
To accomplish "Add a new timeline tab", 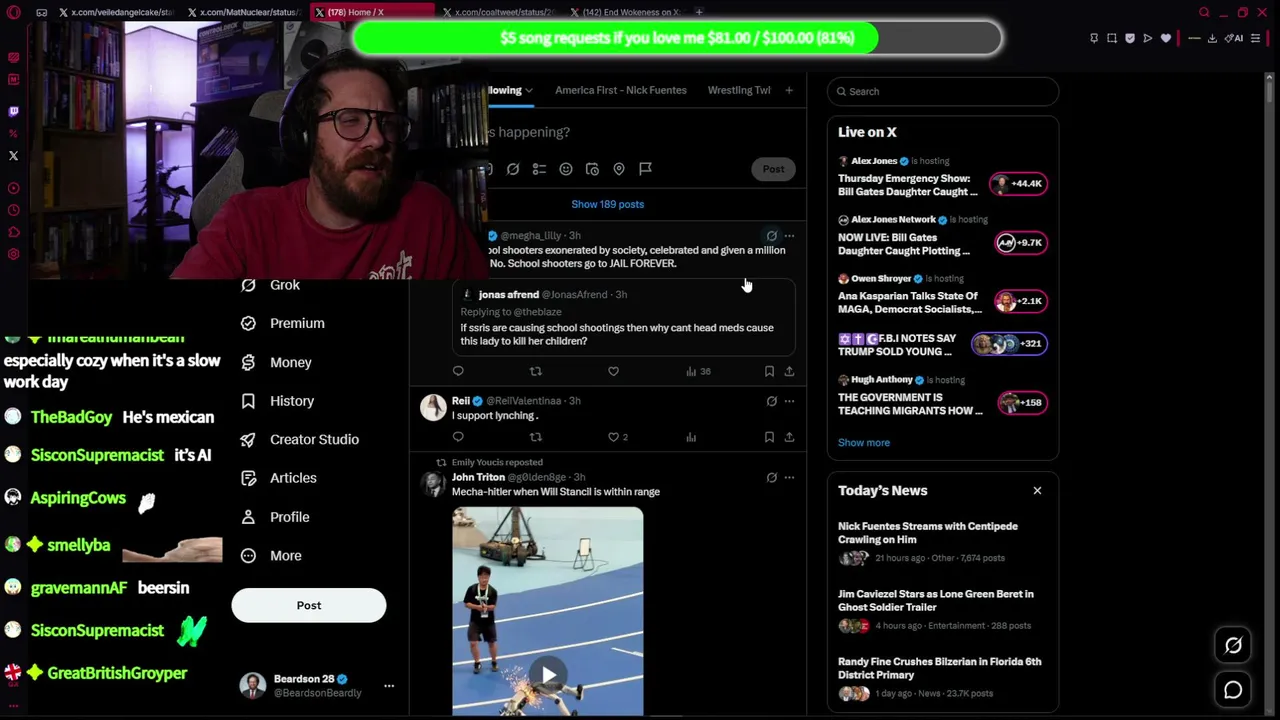I will pyautogui.click(x=789, y=90).
